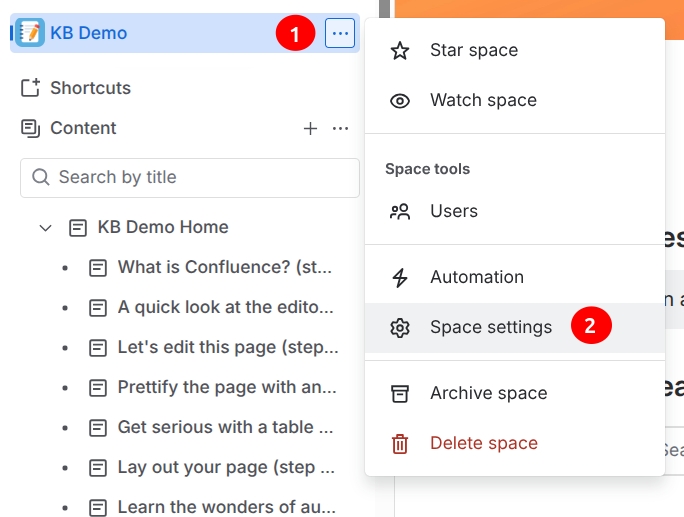Click page icon beside Get serious with a table
Screen dimensions: 684x517
click(98, 428)
